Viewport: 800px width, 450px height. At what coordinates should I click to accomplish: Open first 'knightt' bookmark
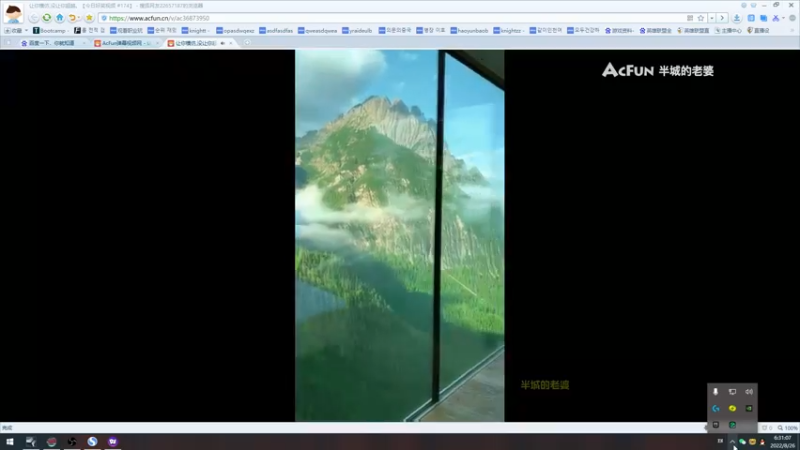pyautogui.click(x=195, y=31)
